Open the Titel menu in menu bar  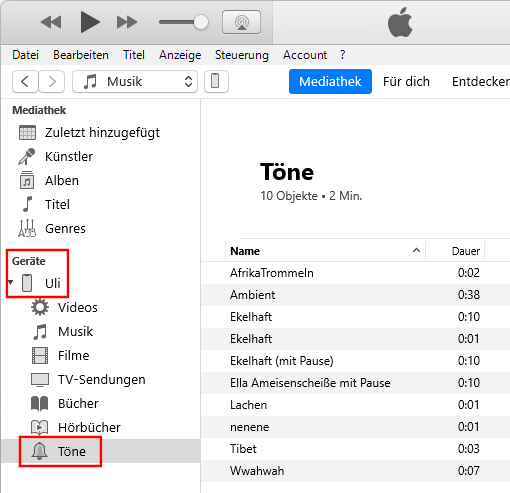tap(134, 55)
